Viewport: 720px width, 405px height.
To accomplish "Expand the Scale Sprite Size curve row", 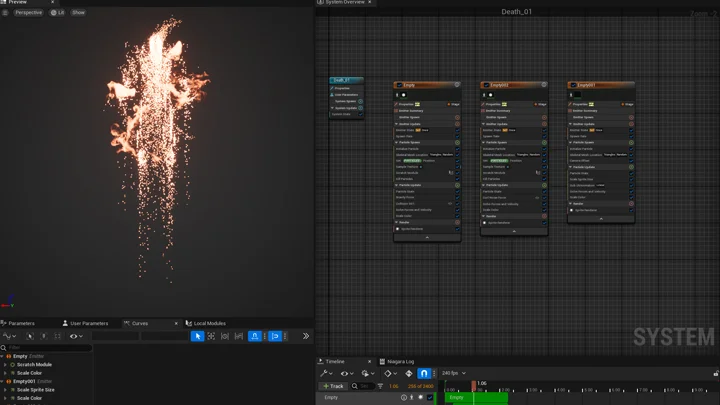I will point(6,389).
